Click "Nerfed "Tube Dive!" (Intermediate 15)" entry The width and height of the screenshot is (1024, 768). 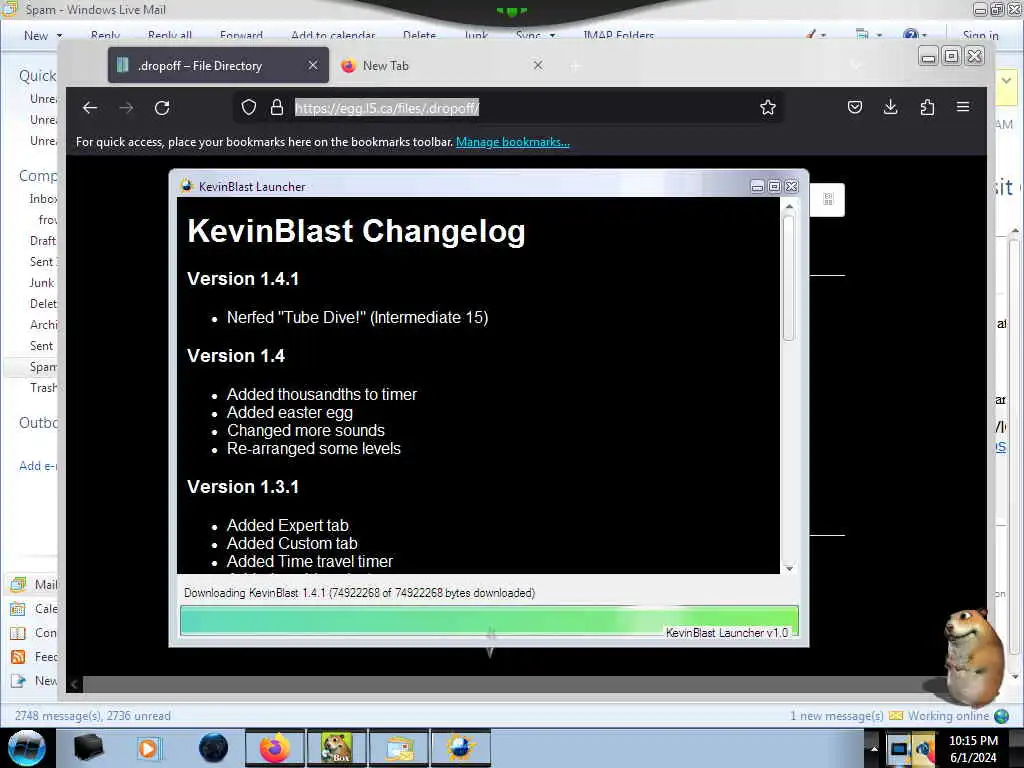[x=357, y=317]
